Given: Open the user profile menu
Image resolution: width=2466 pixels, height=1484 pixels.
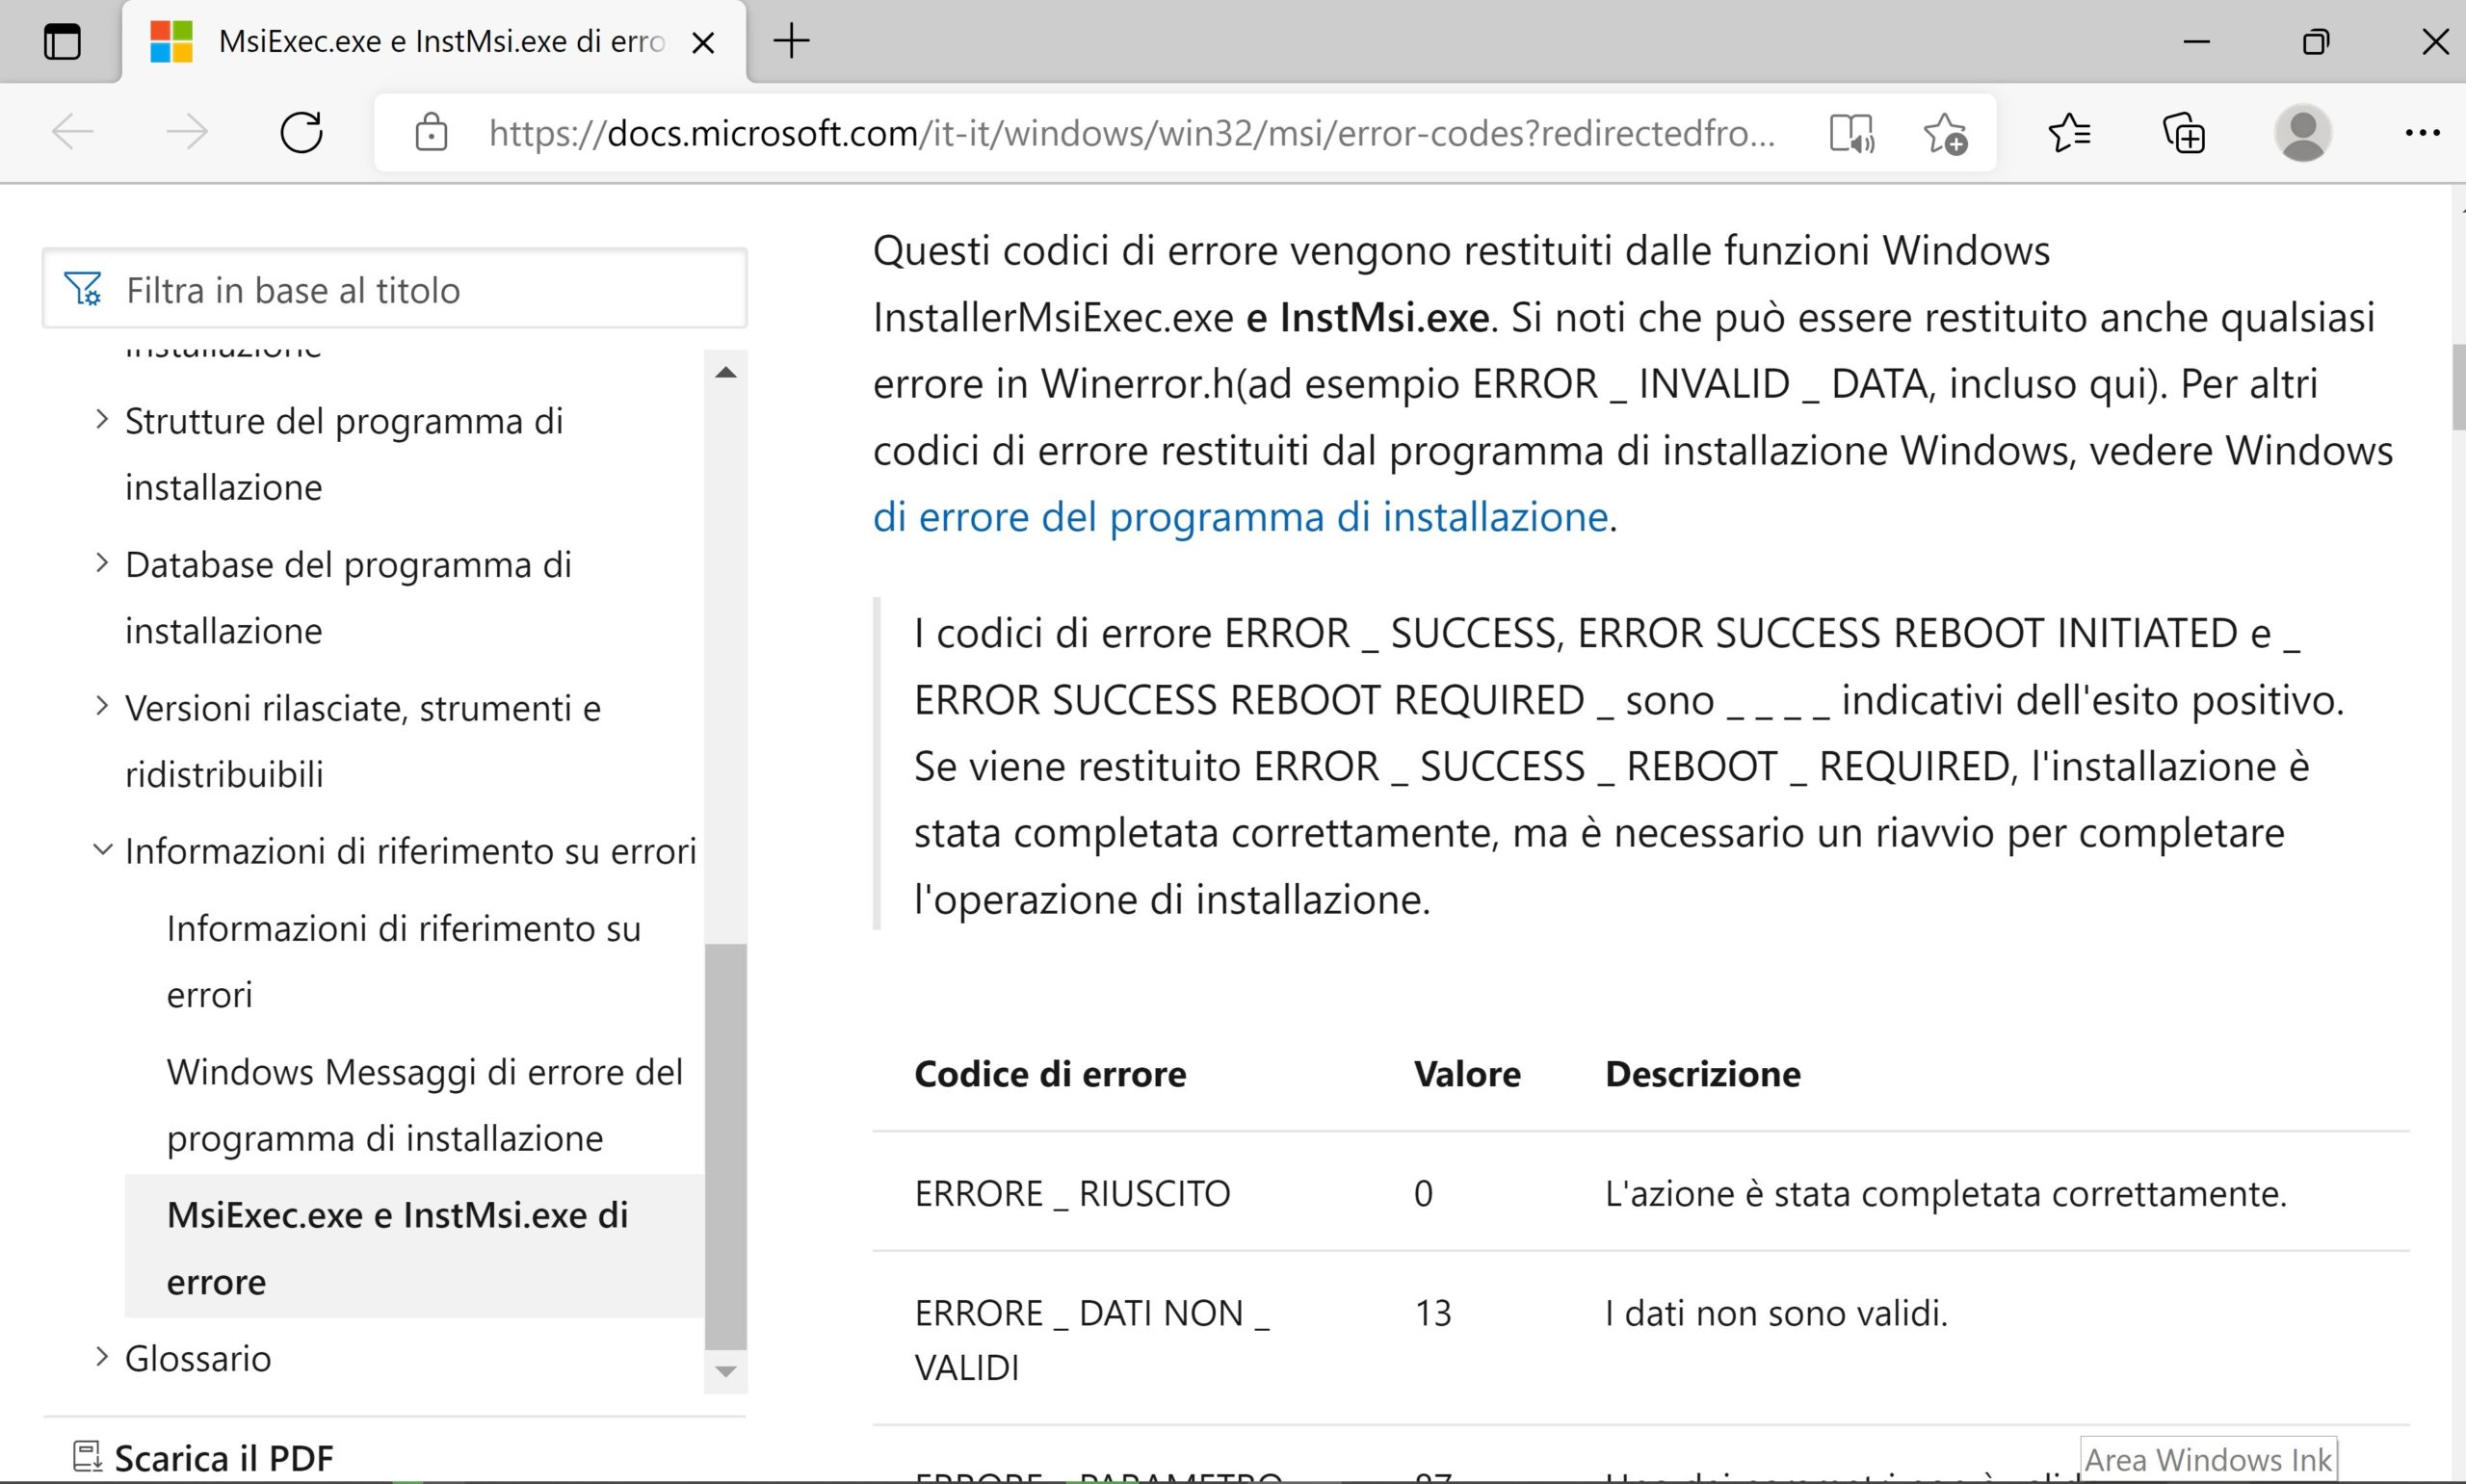Looking at the screenshot, I should tap(2302, 132).
